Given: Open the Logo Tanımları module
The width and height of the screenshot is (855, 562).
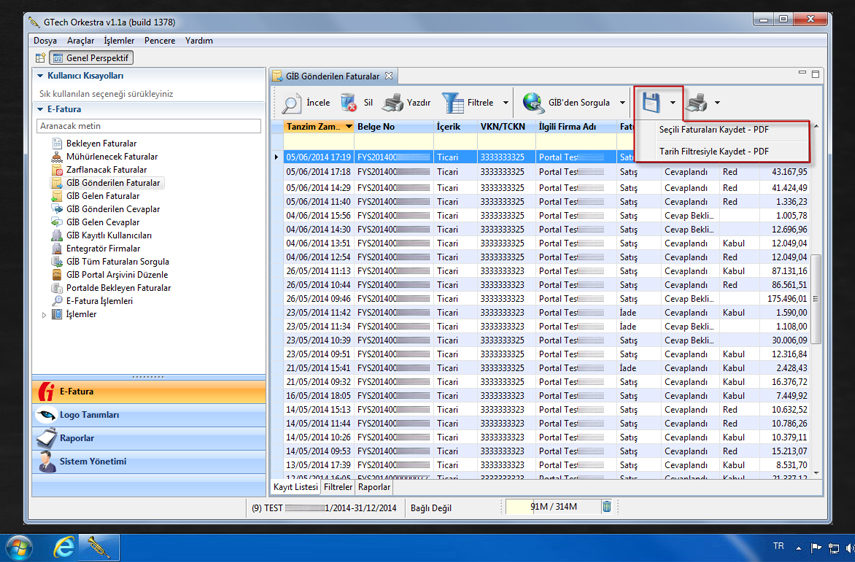Looking at the screenshot, I should pos(148,415).
